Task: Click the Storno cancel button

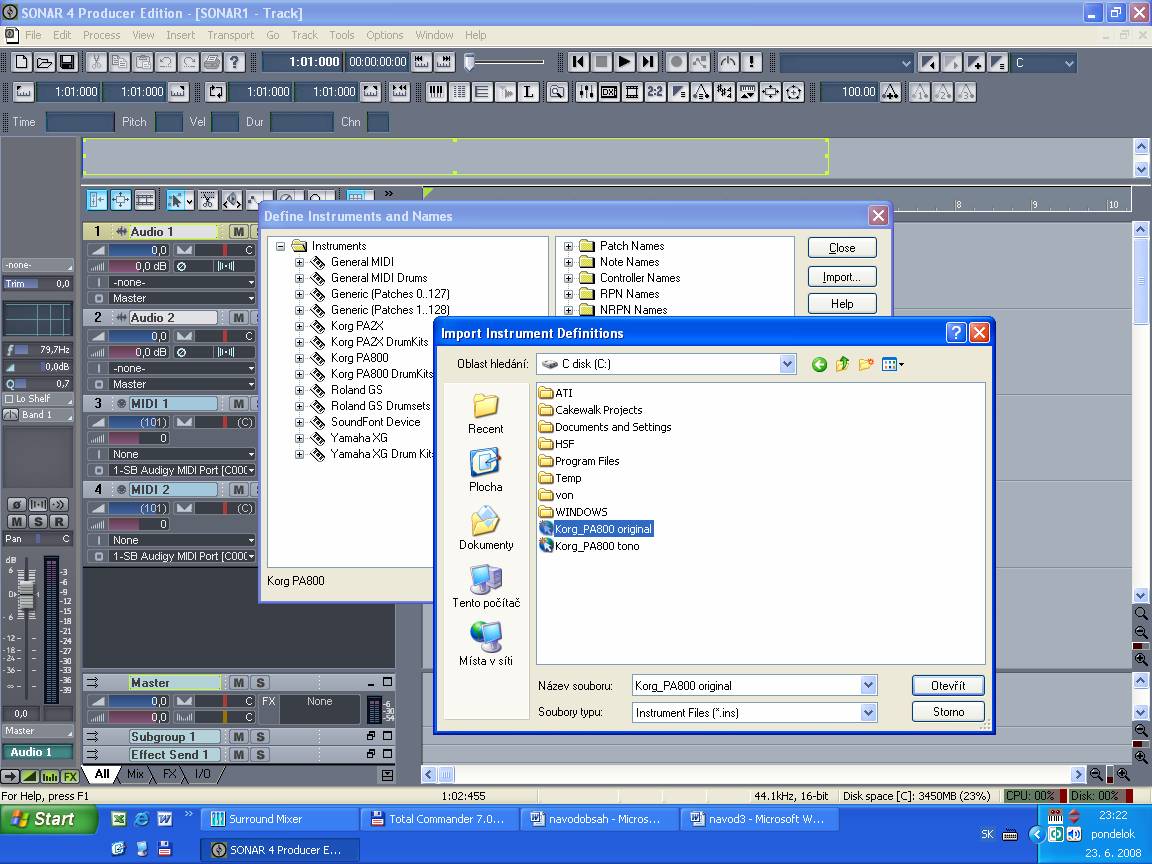Action: pos(948,712)
